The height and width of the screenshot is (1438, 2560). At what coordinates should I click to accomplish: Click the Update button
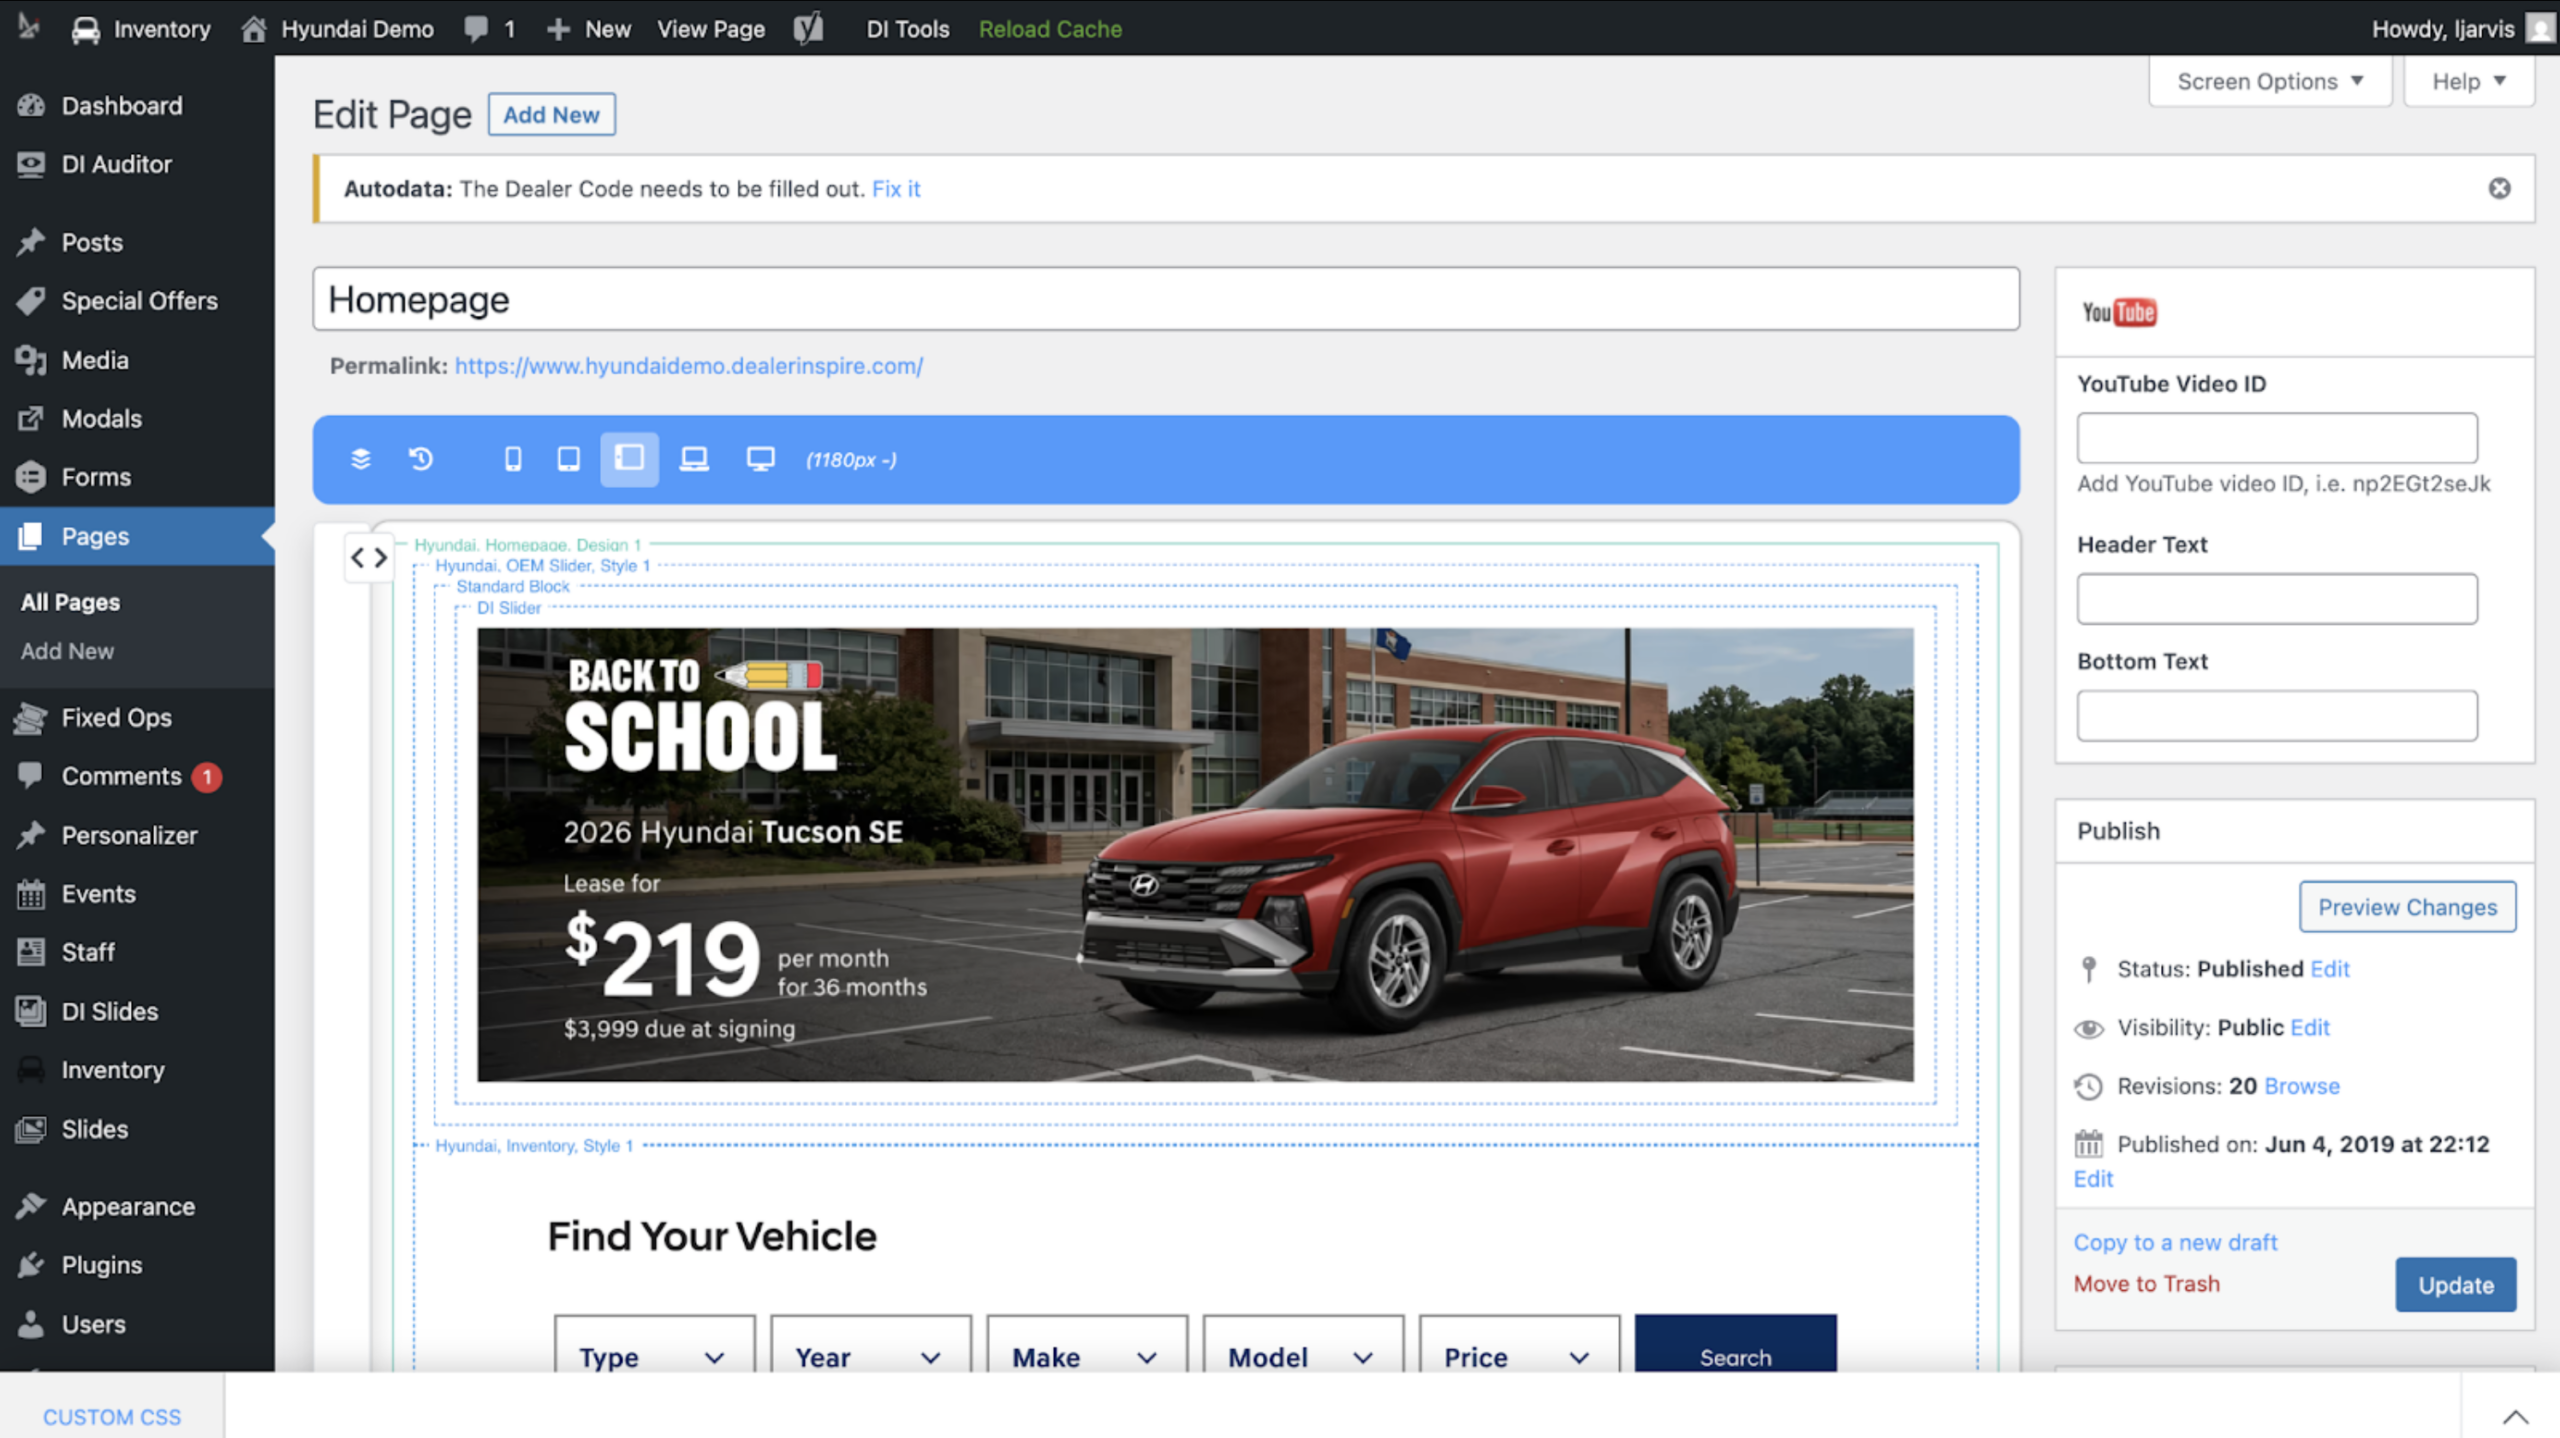point(2455,1285)
